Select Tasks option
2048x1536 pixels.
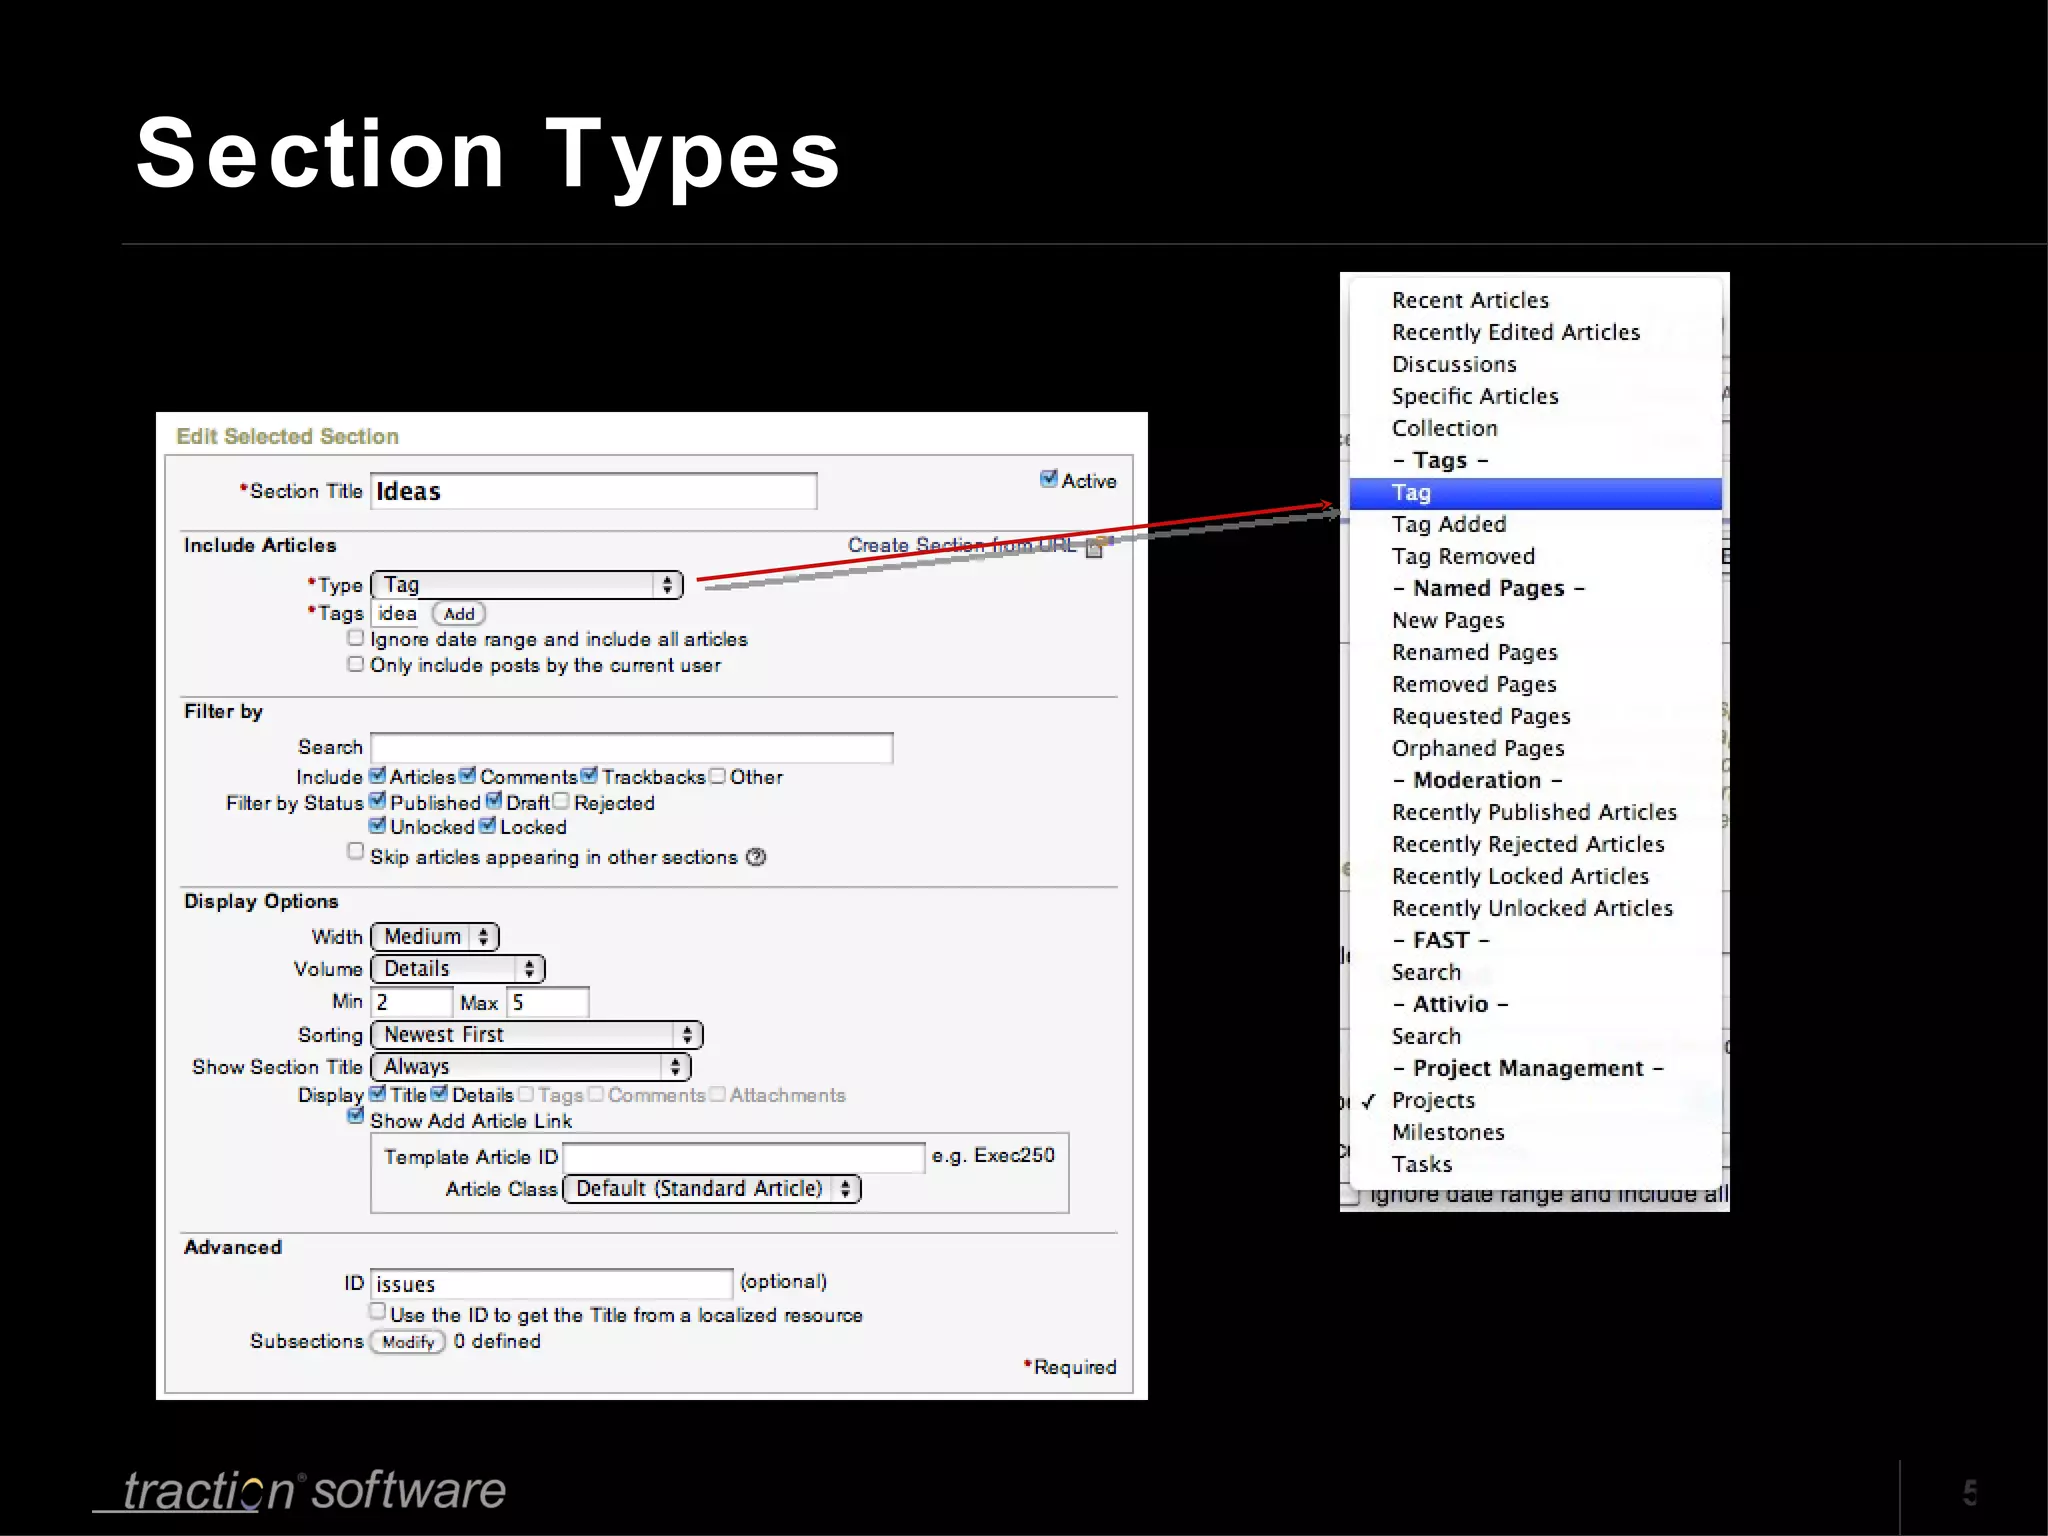coord(1536,1164)
